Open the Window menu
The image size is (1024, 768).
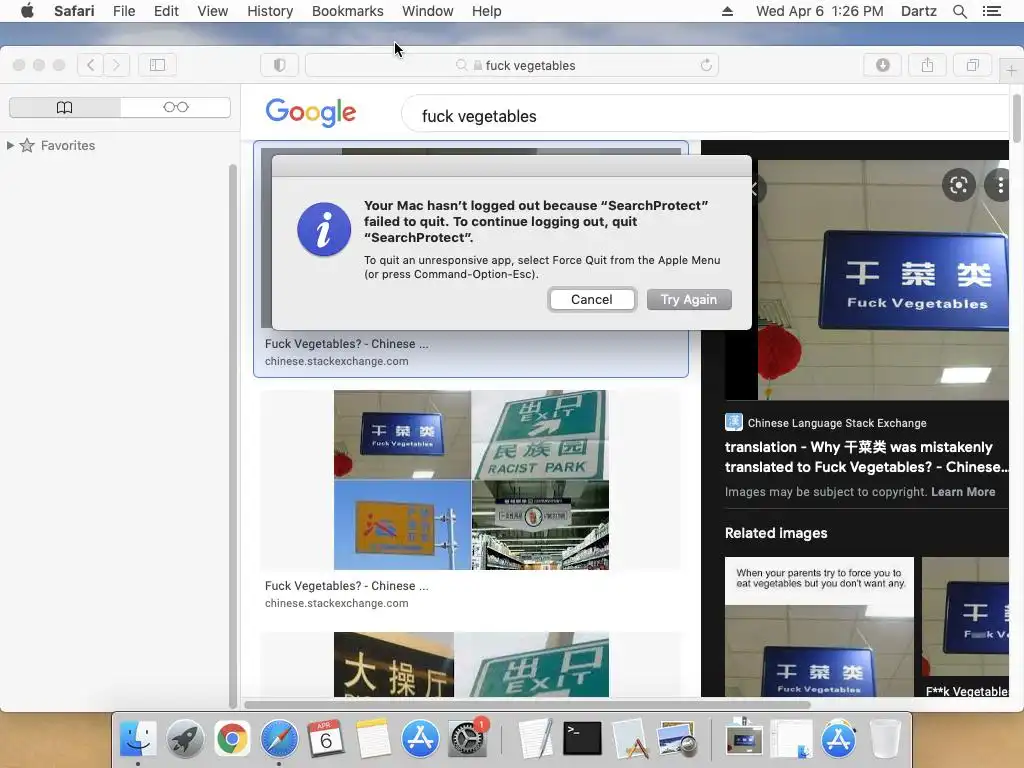427,11
